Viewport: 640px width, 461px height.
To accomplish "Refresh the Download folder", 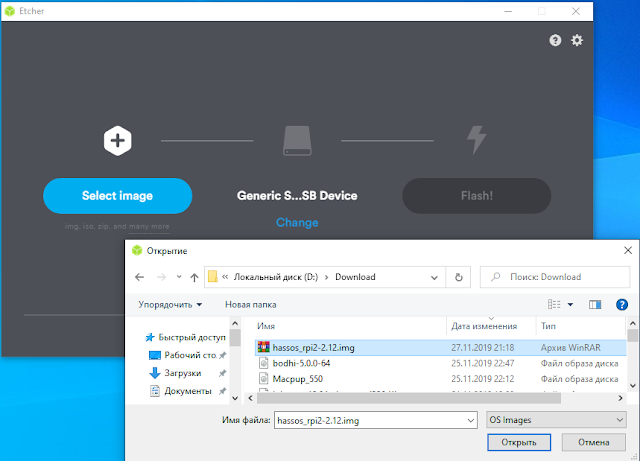I will 459,277.
